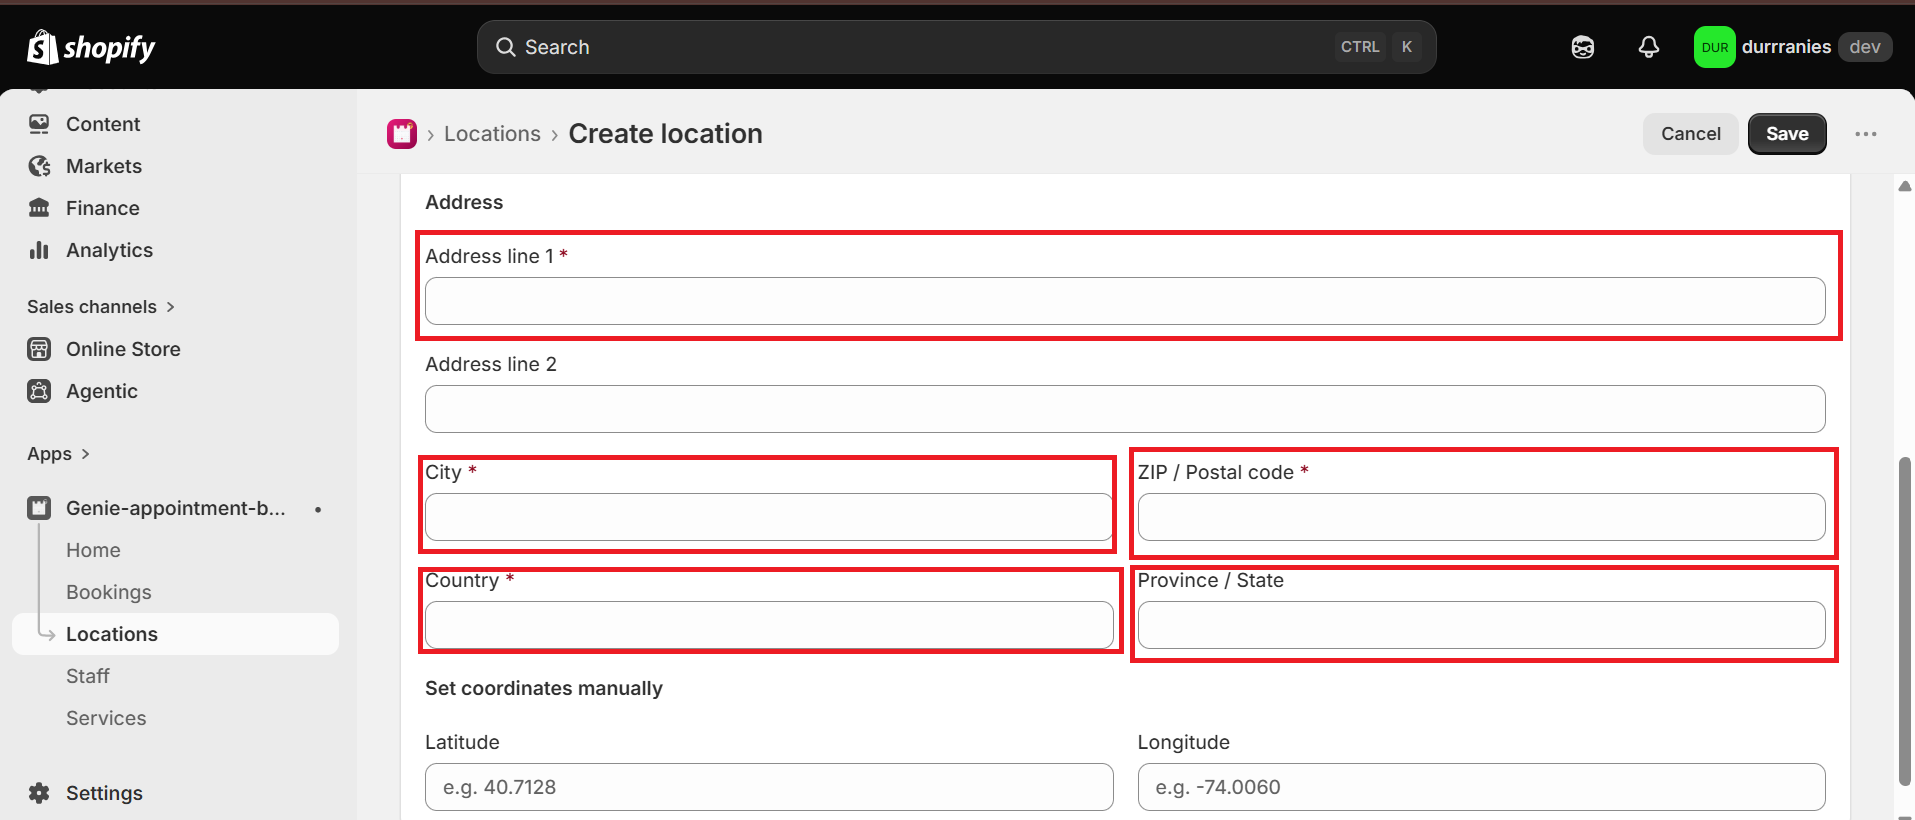Click the Agentic channel icon
Image resolution: width=1915 pixels, height=820 pixels.
[39, 391]
